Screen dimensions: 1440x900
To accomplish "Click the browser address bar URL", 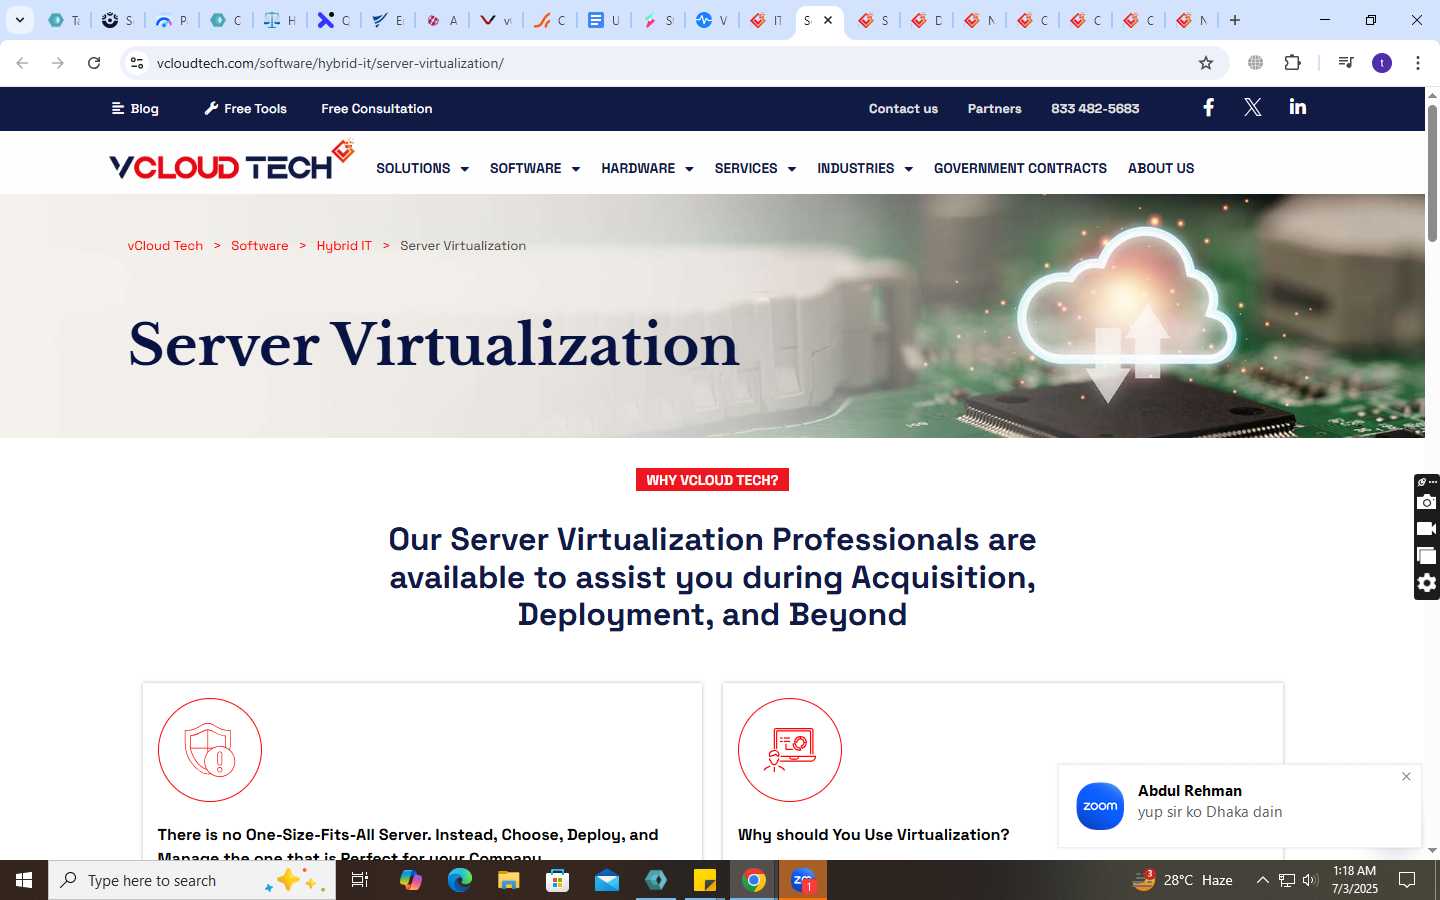I will pyautogui.click(x=330, y=63).
